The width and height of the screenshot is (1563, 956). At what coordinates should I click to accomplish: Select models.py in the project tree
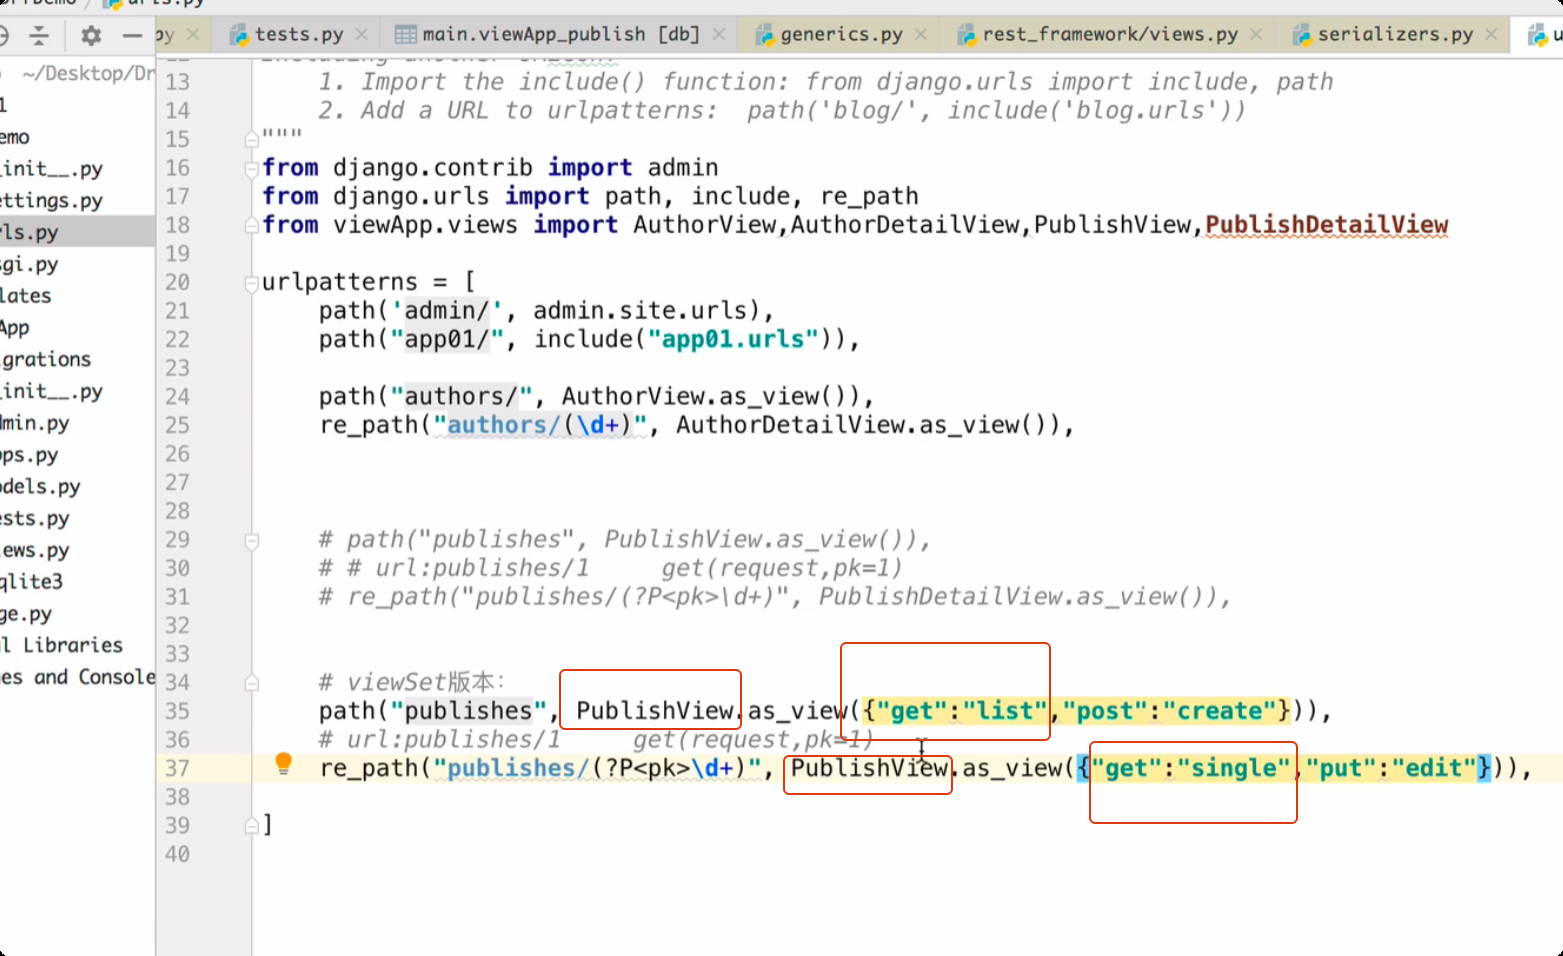[x=40, y=487]
